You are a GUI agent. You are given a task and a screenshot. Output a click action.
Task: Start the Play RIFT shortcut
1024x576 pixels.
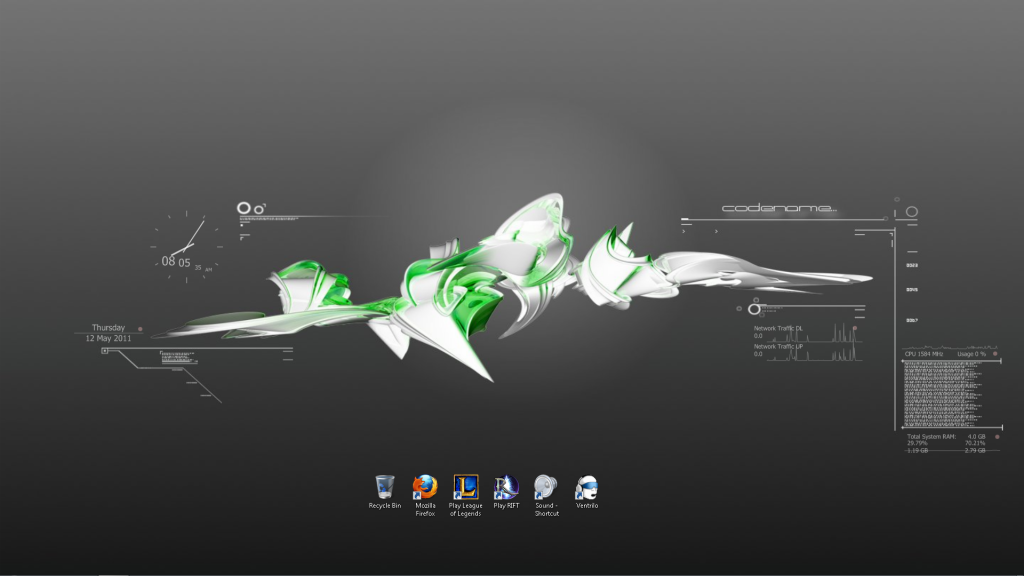[x=506, y=487]
